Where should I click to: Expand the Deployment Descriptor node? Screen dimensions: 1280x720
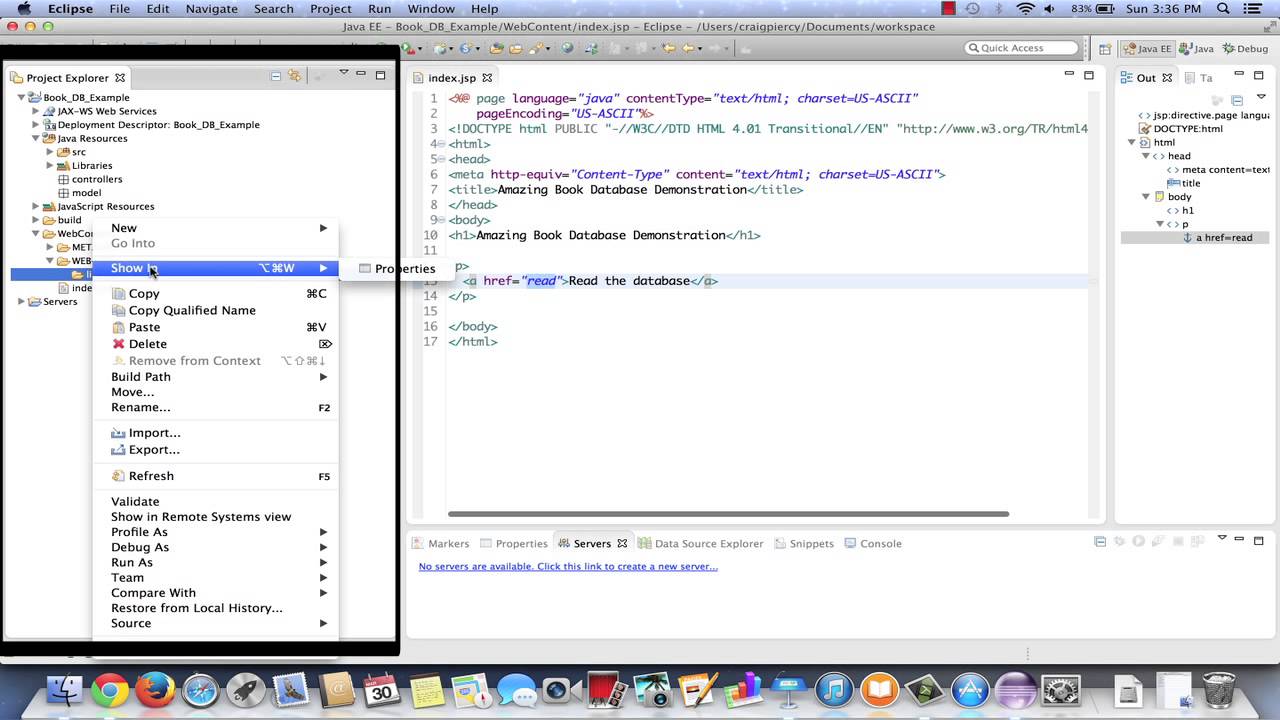pyautogui.click(x=36, y=125)
